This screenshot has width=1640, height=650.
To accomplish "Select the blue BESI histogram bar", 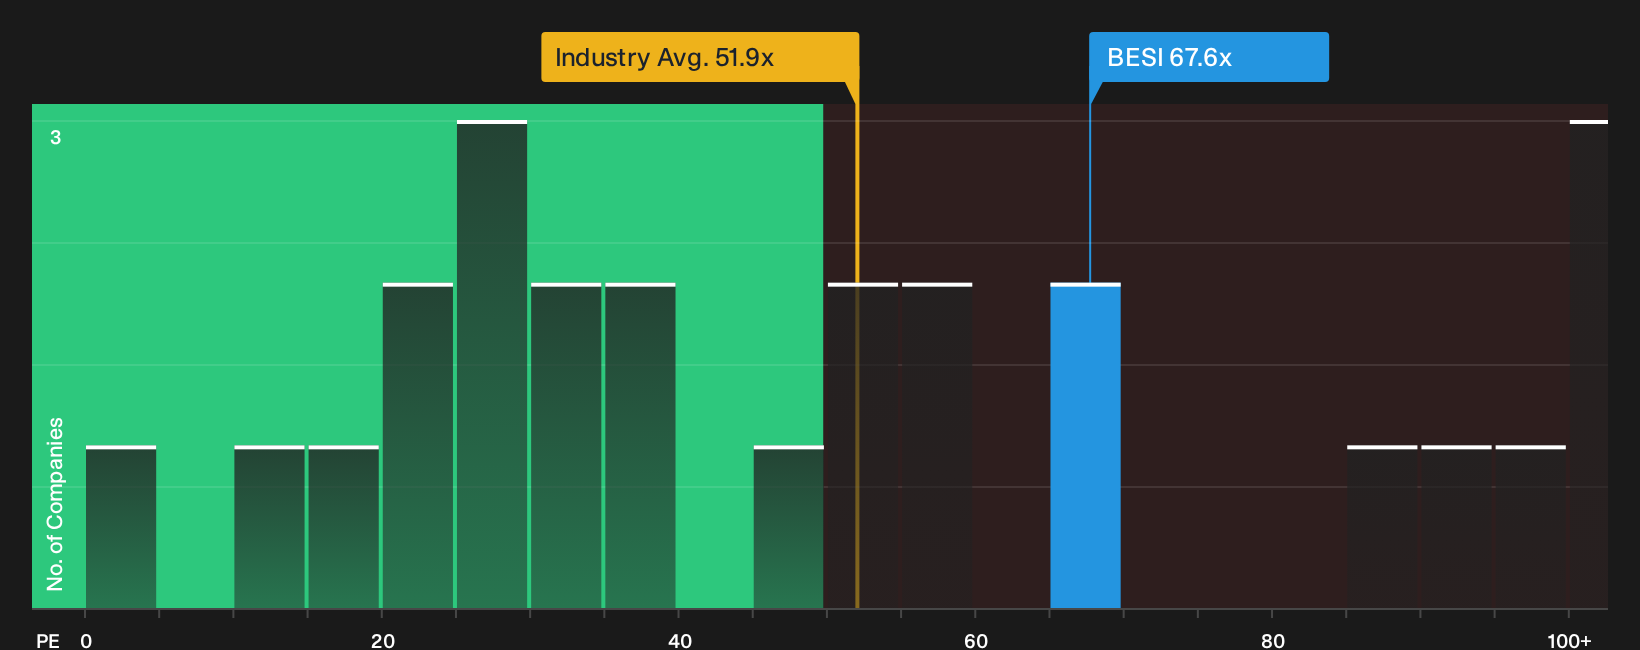I will tap(1085, 446).
